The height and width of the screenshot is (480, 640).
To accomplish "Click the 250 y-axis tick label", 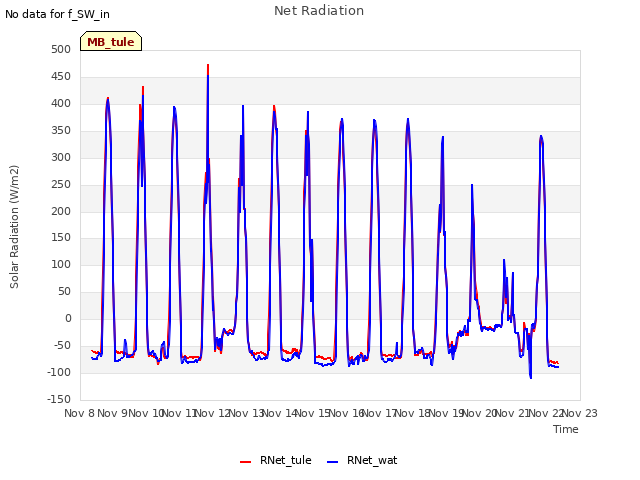I will pyautogui.click(x=61, y=184).
